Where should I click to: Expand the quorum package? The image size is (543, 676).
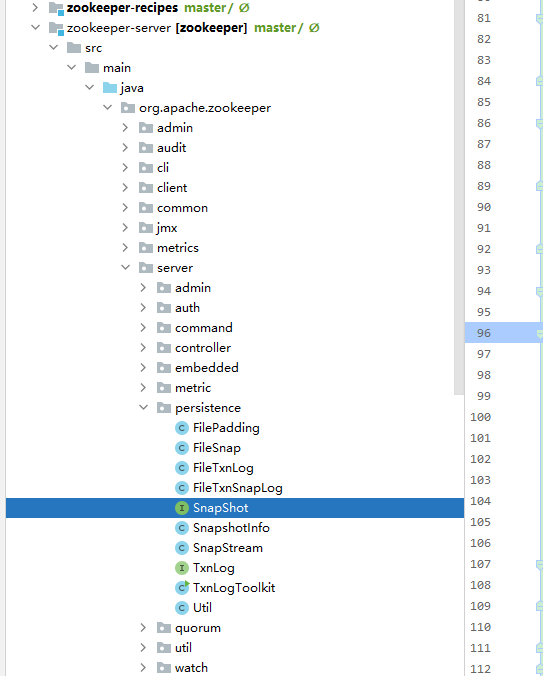point(144,628)
